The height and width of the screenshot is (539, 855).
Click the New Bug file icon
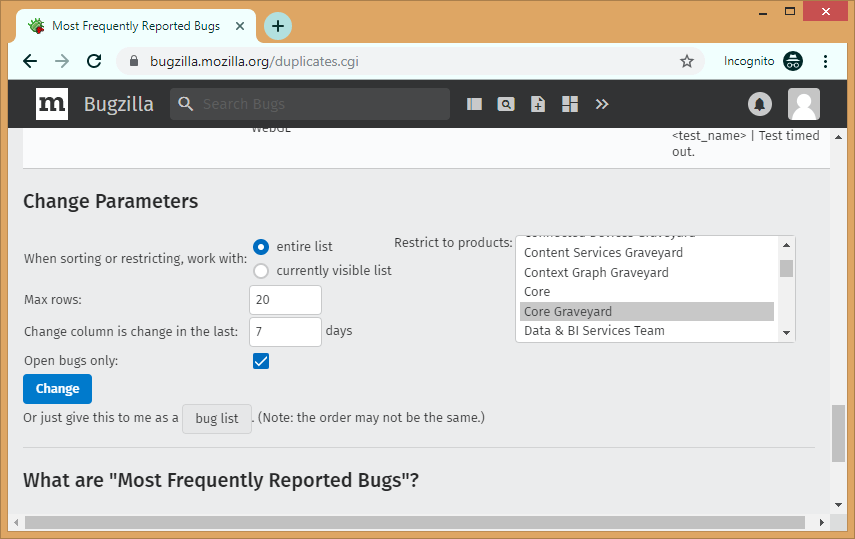[x=538, y=104]
